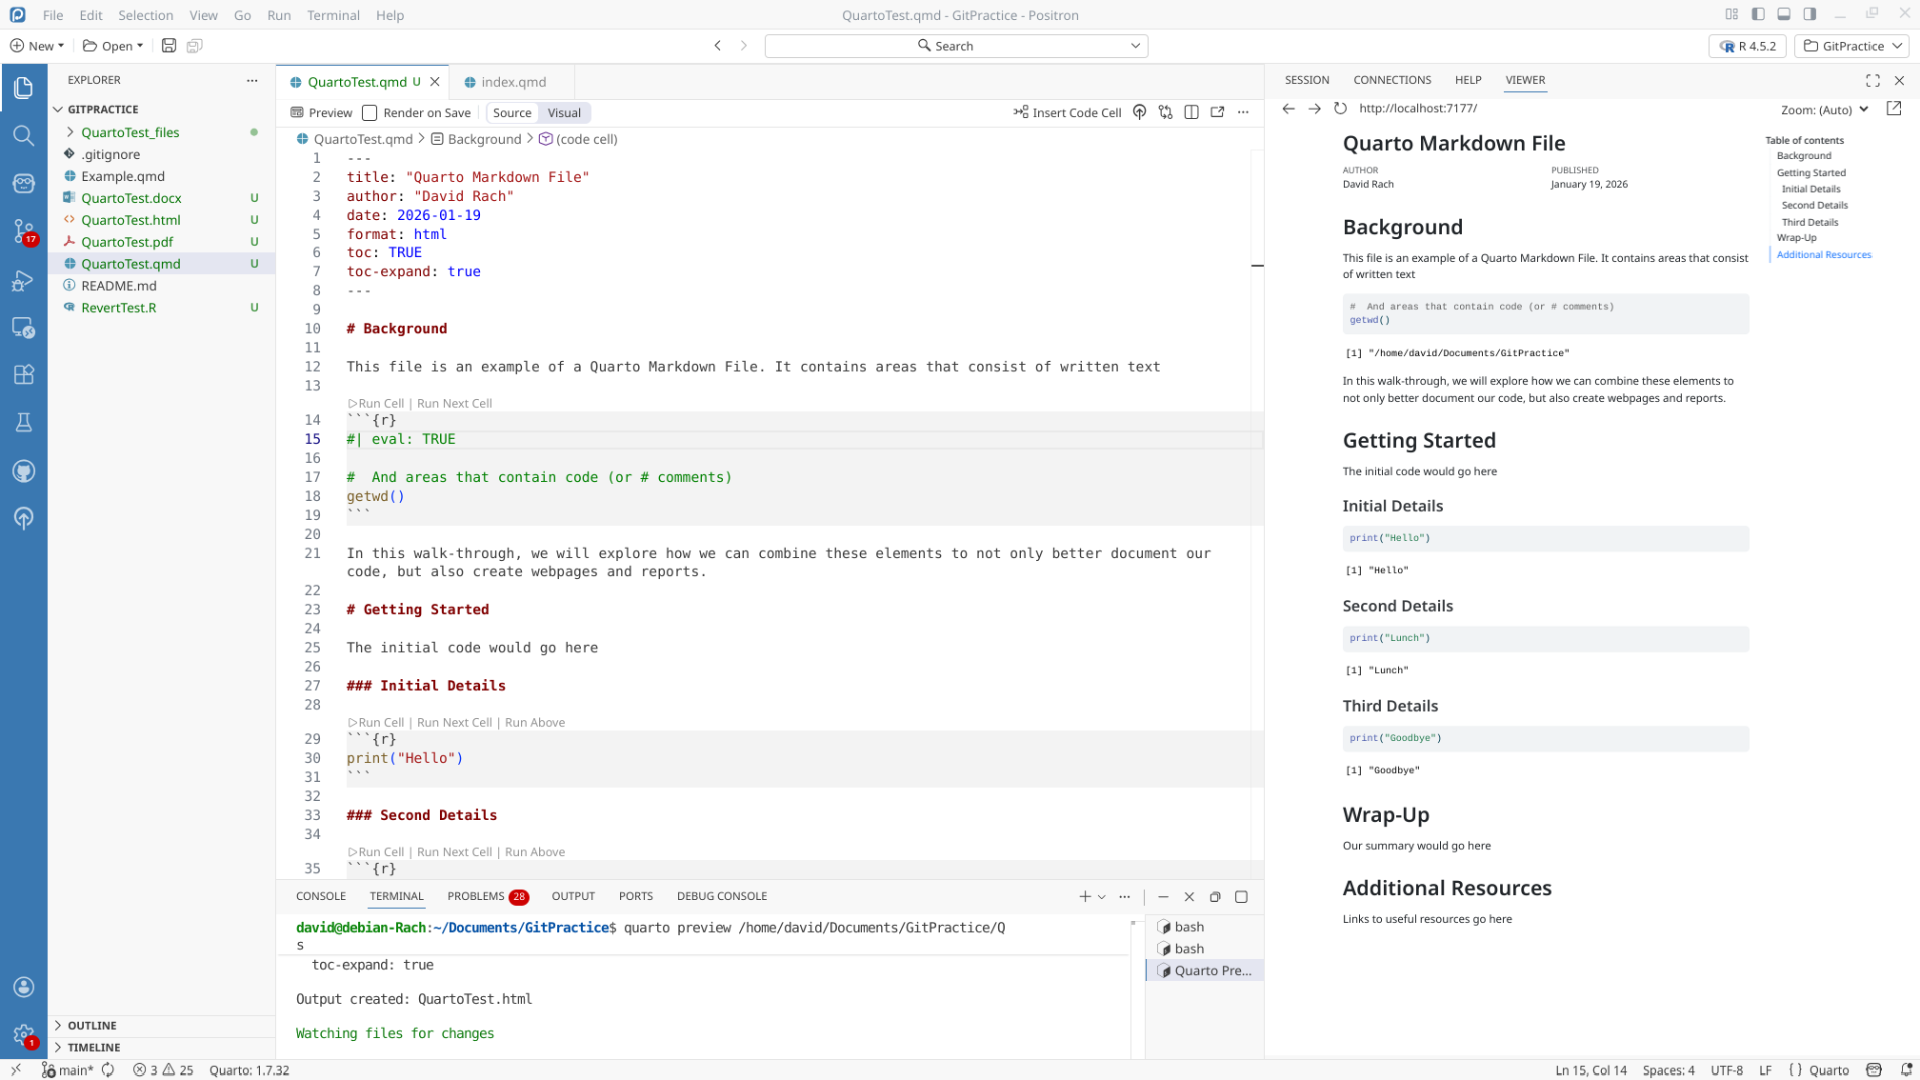Image resolution: width=1920 pixels, height=1080 pixels.
Task: Open the Terminal menu
Action: tap(333, 15)
